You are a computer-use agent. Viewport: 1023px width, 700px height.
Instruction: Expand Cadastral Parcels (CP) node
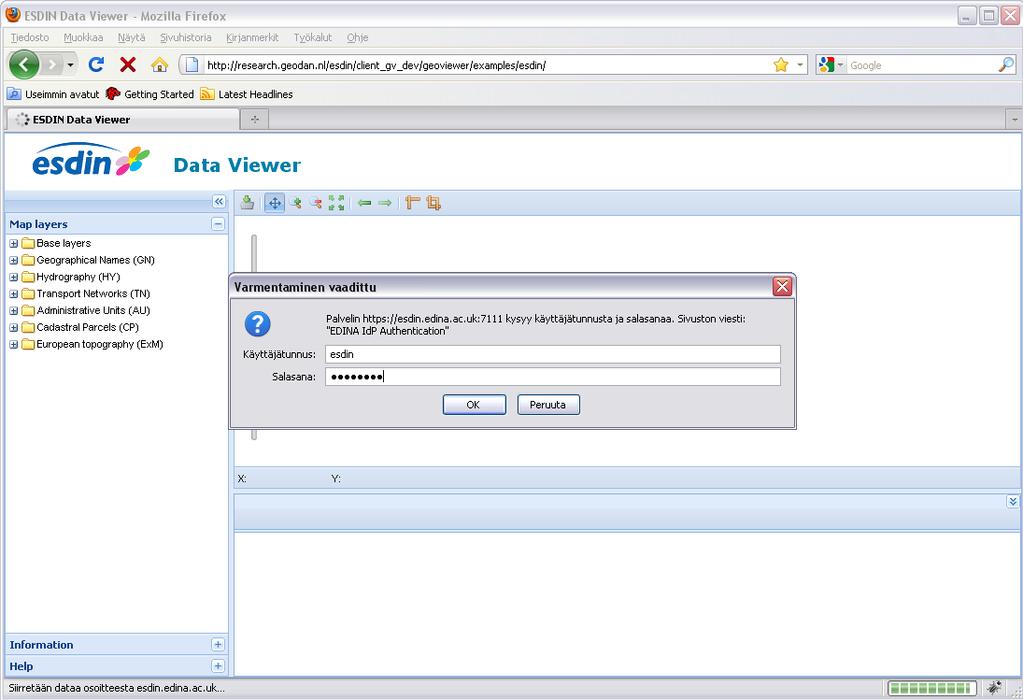click(x=14, y=327)
